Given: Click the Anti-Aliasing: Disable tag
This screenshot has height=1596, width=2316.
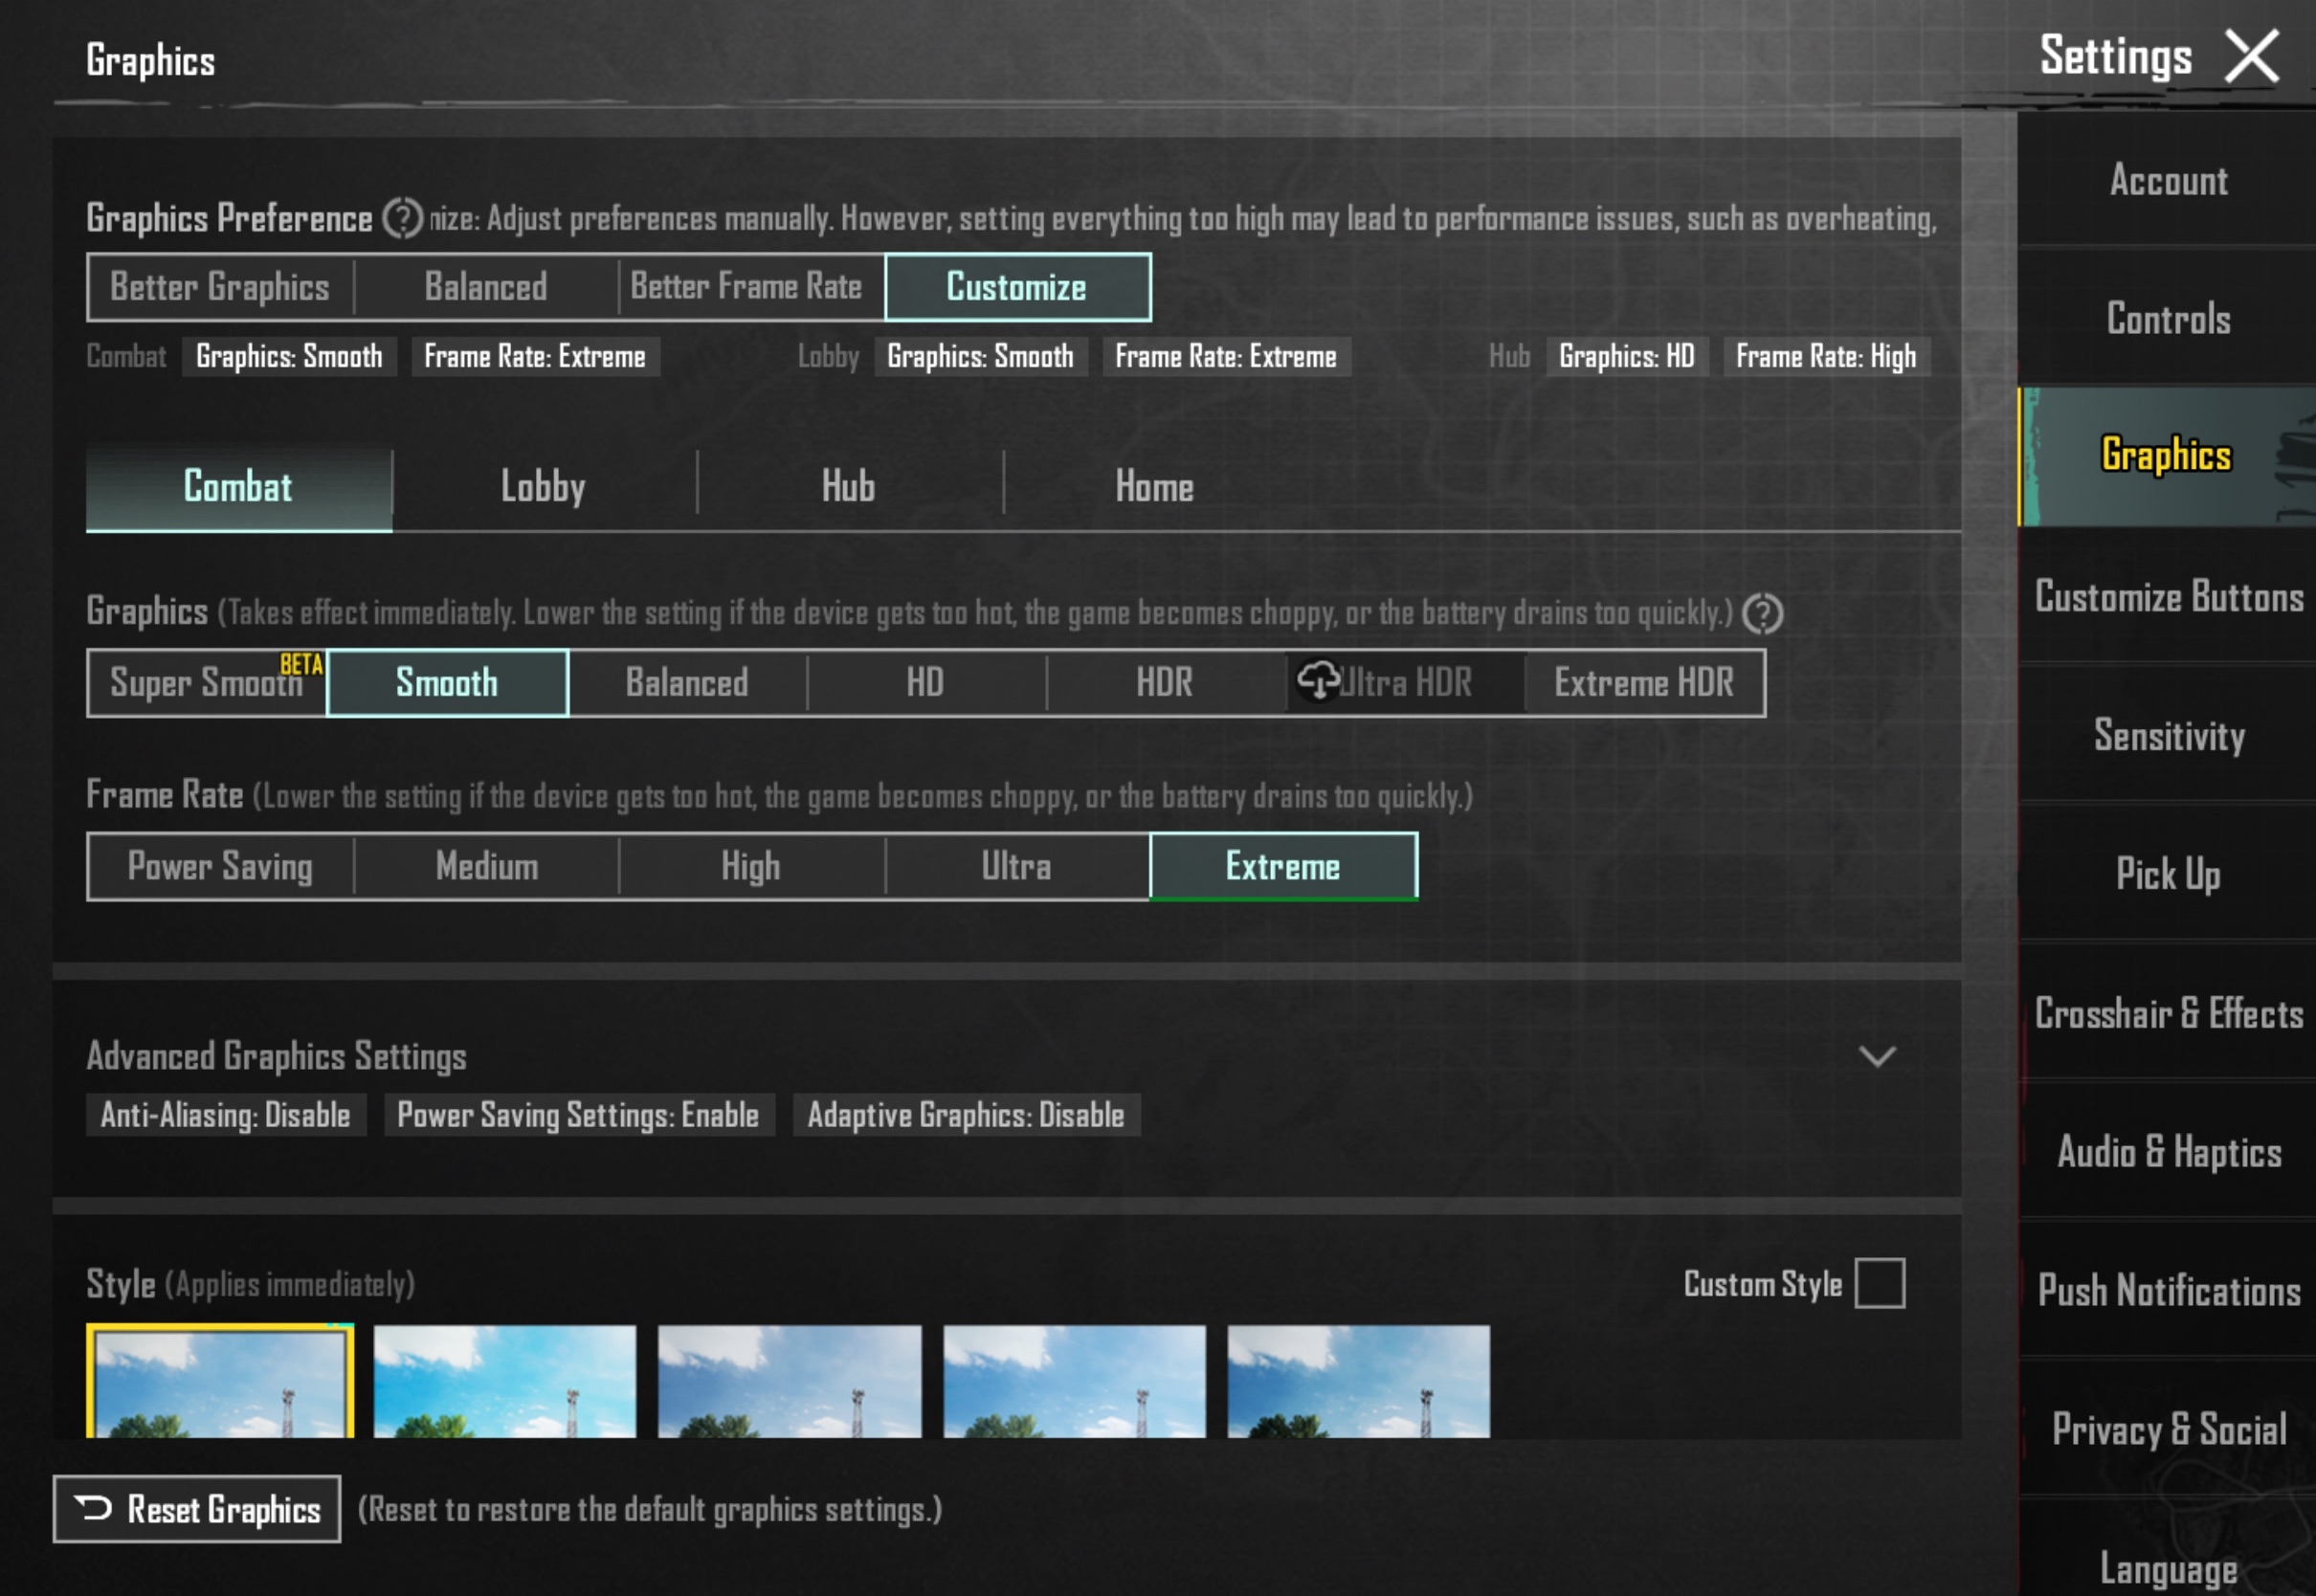Looking at the screenshot, I should (x=225, y=1115).
